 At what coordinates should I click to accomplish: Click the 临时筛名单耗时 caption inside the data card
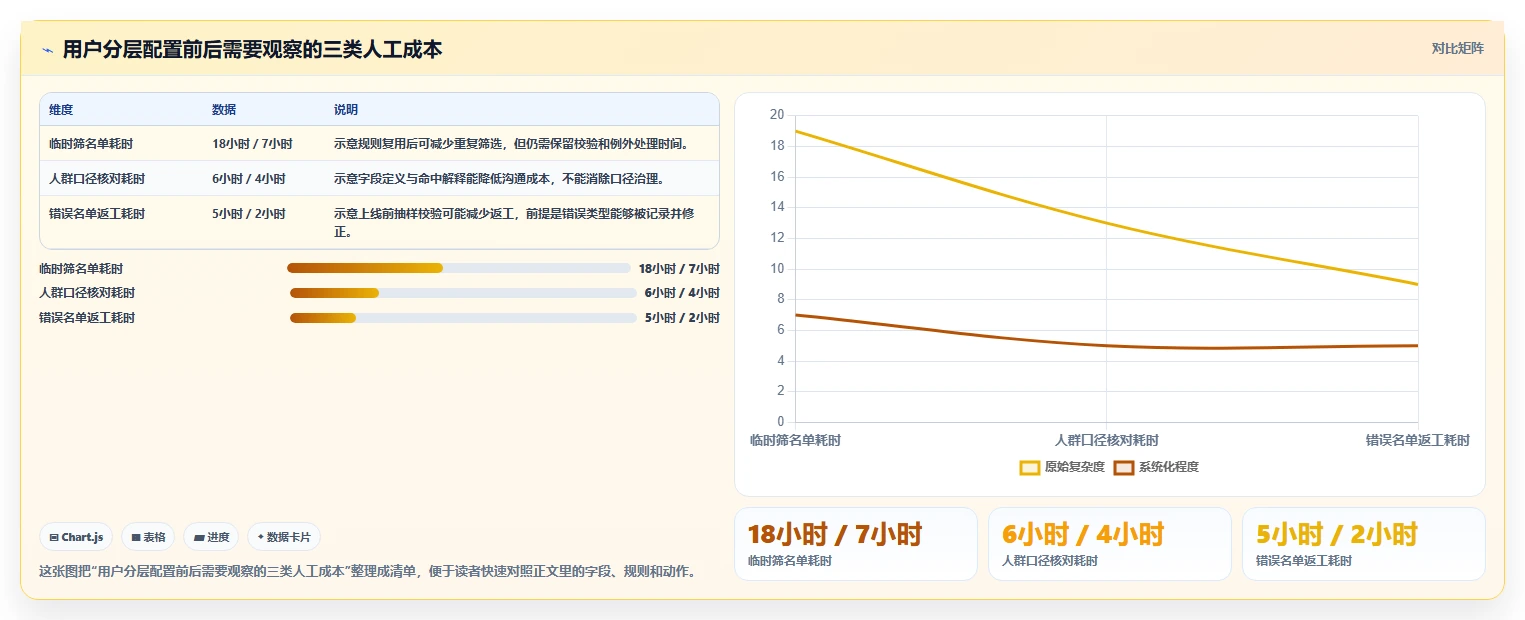790,561
